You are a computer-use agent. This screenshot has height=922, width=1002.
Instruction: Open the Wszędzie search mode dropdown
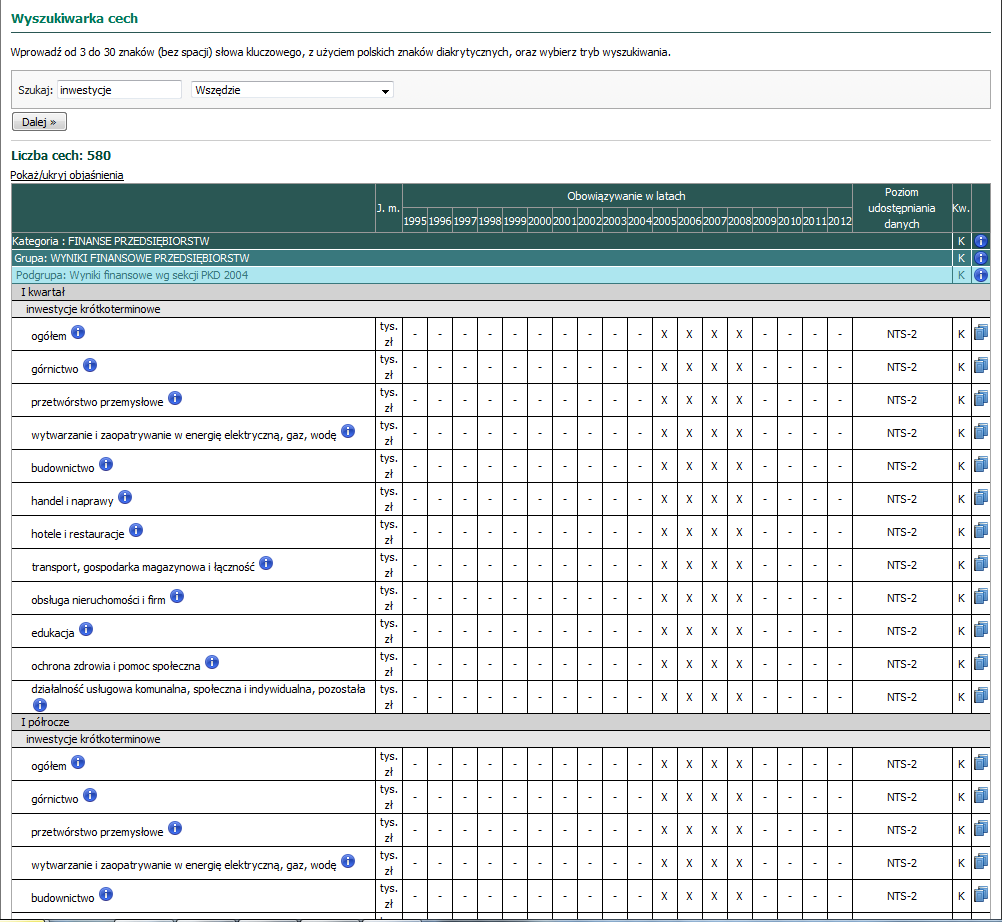point(292,90)
